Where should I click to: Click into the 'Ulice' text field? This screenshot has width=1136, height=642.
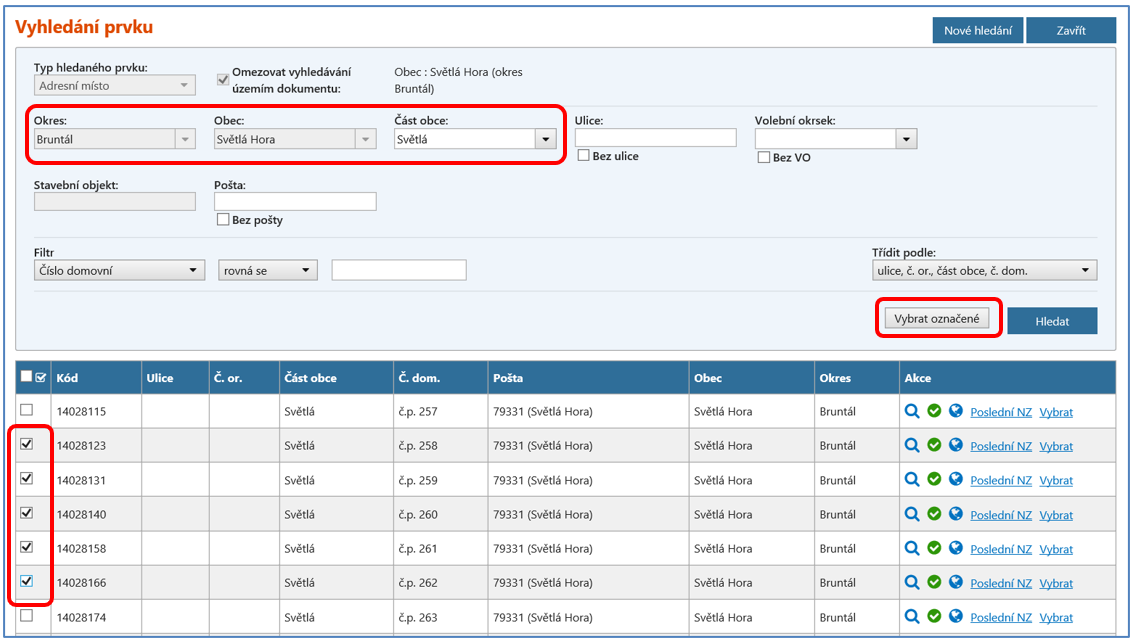655,138
